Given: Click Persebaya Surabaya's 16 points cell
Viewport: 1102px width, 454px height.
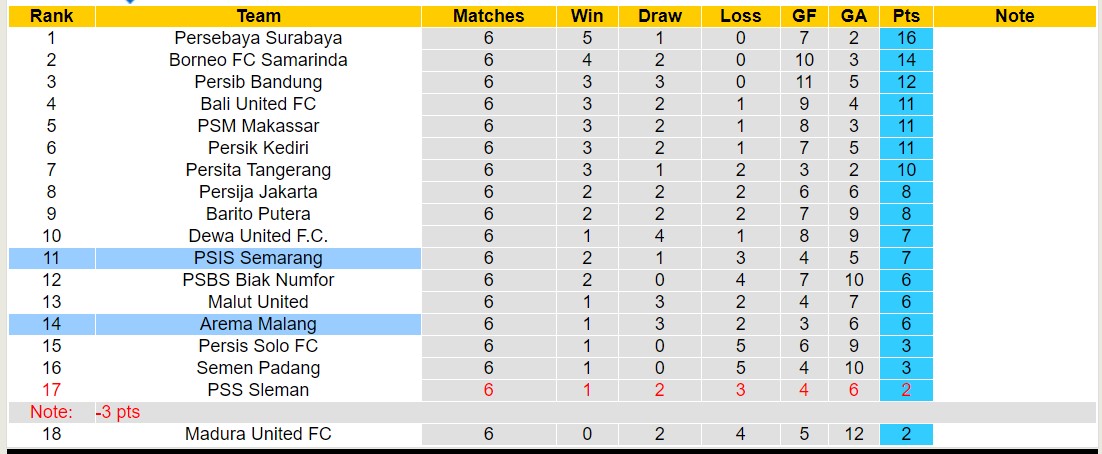Looking at the screenshot, I should 906,38.
